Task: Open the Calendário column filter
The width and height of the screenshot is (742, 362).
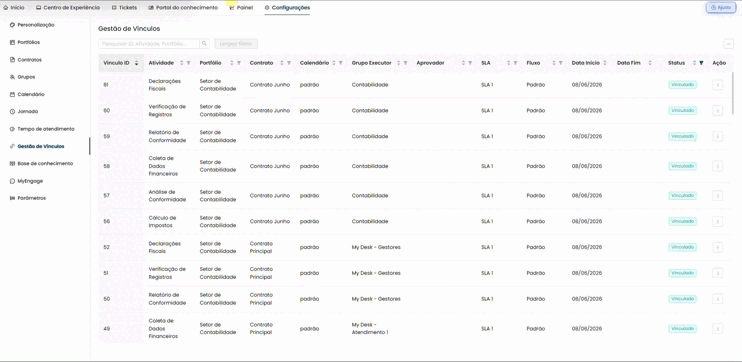Action: (340, 63)
